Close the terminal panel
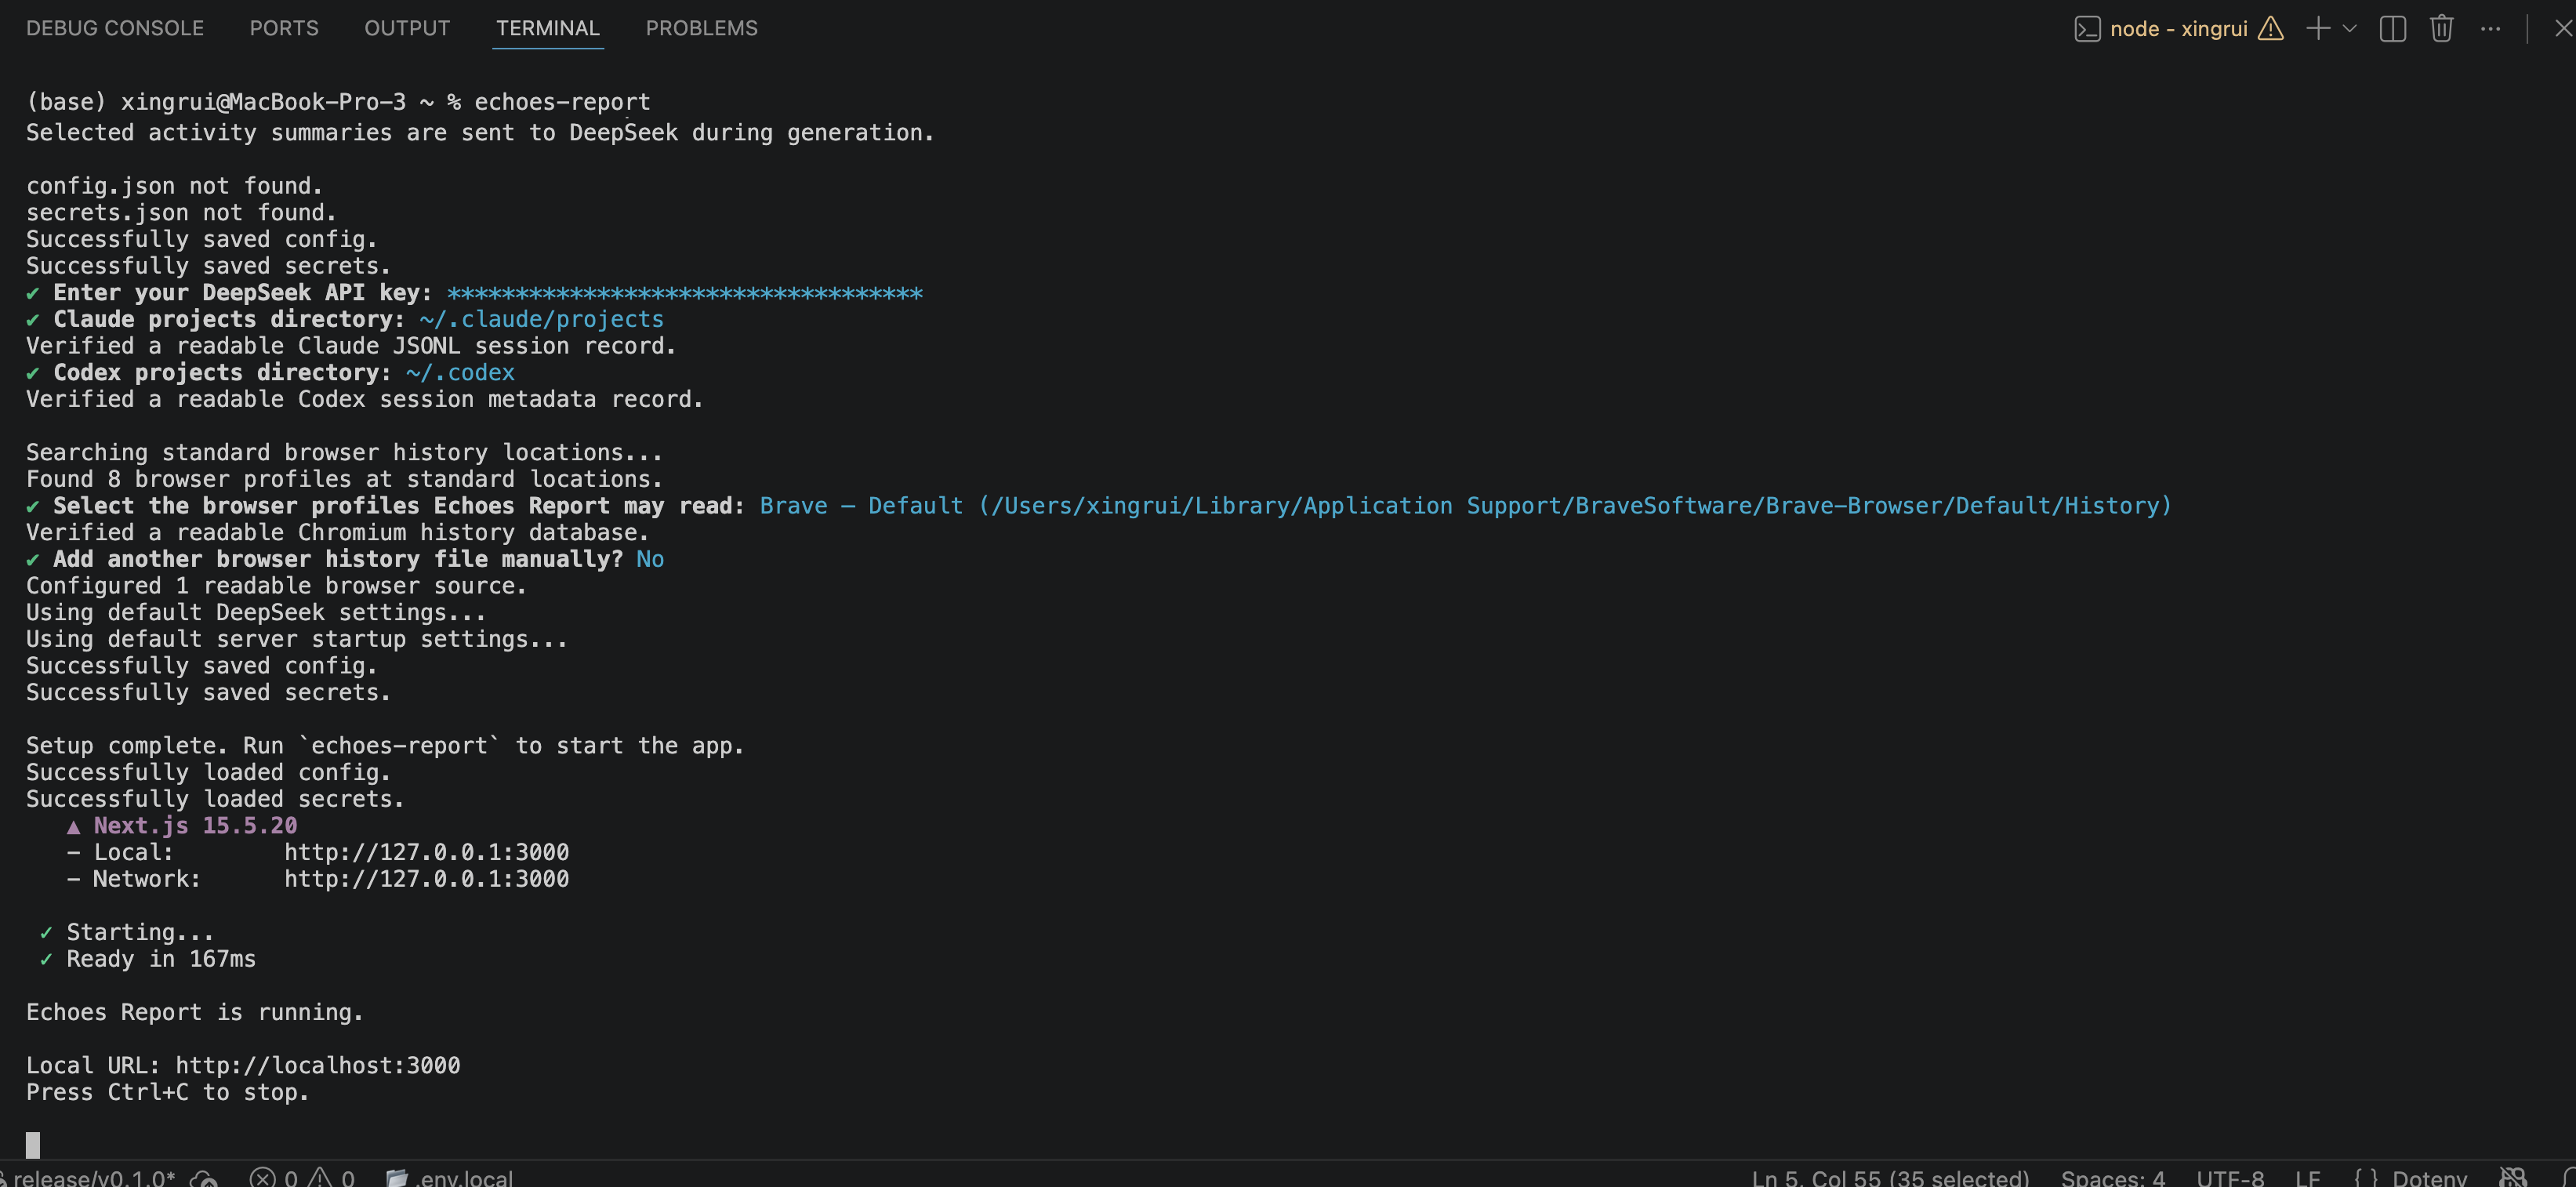This screenshot has width=2576, height=1187. (2563, 28)
